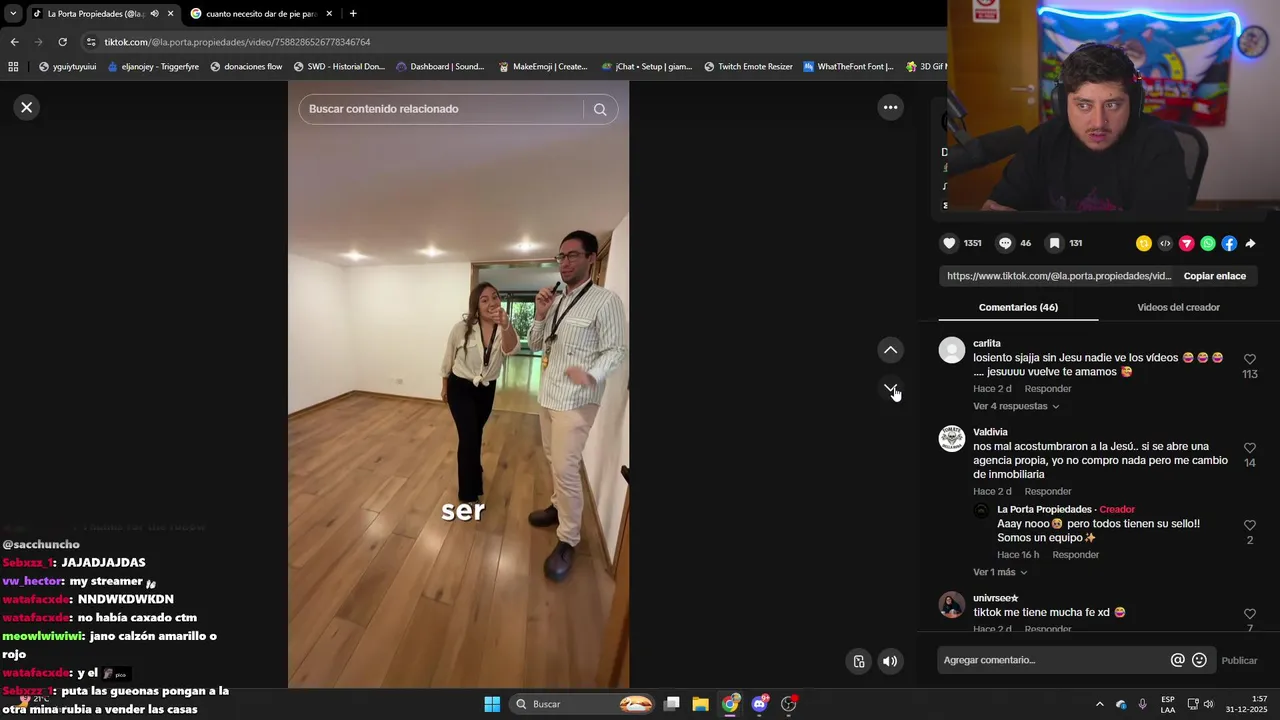Screen dimensions: 1280x720
Task: Click the search magnifier icon in video
Action: pos(600,109)
